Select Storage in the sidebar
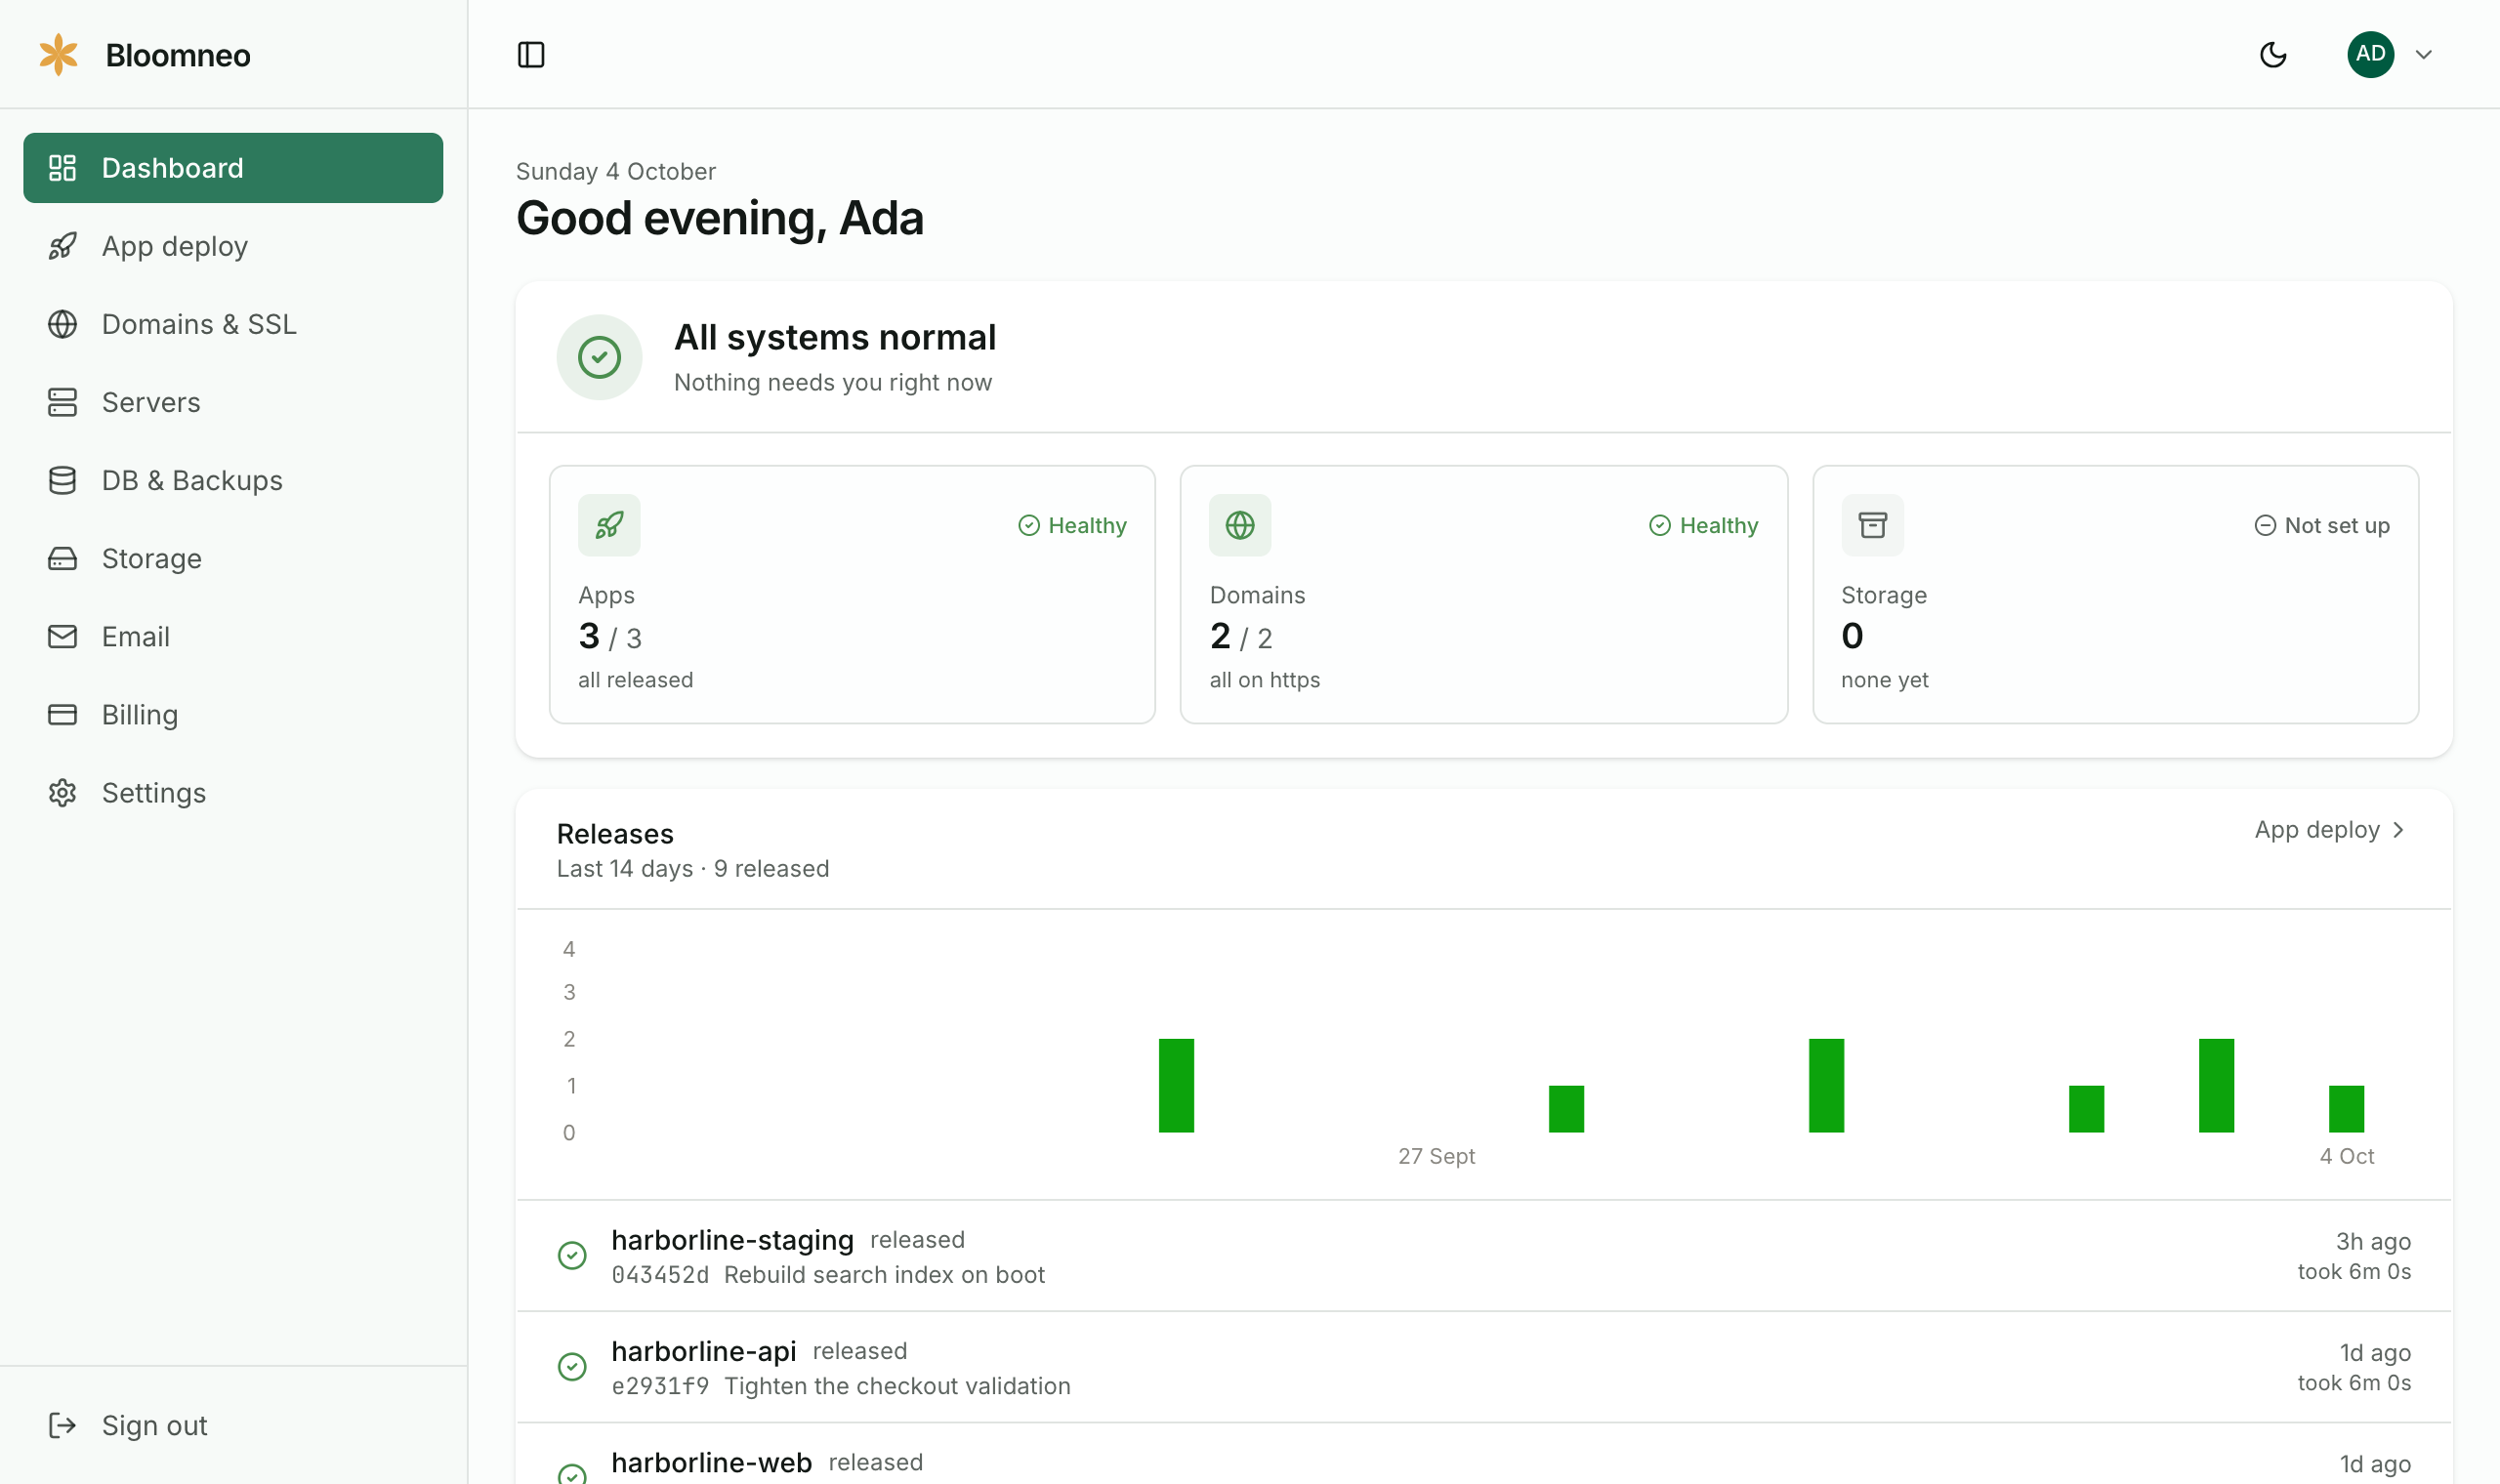The image size is (2500, 1484). tap(233, 558)
